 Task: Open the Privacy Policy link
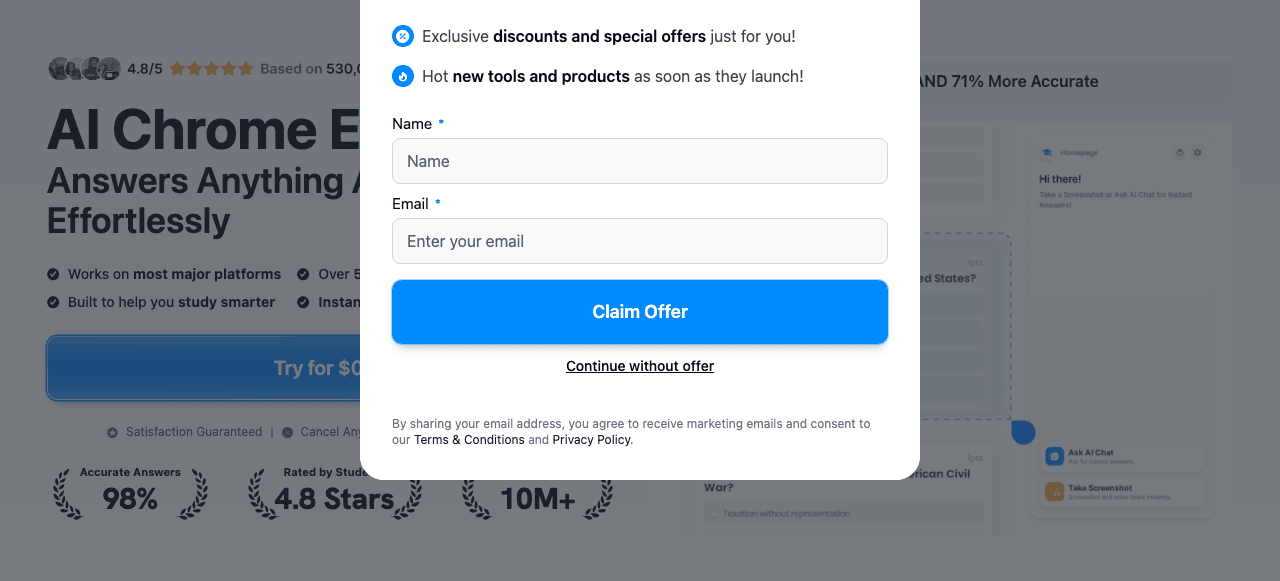(x=591, y=440)
